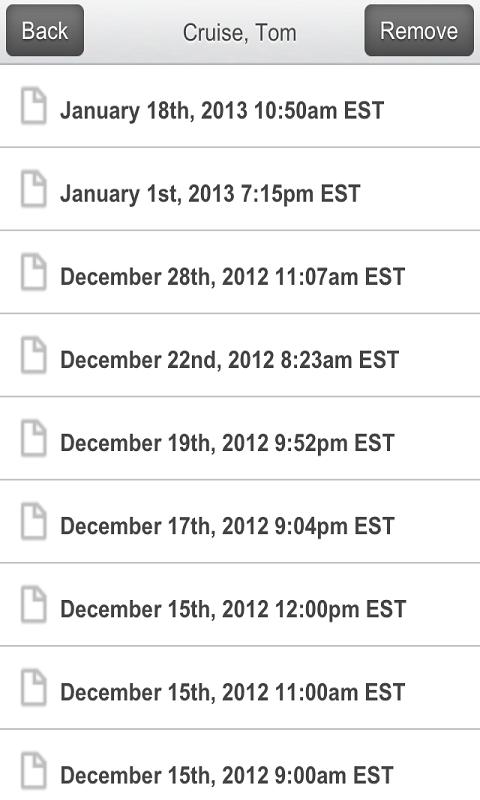Select the December 15th, 2012 12:00pm record
Screen dimensions: 480x800
point(240,605)
